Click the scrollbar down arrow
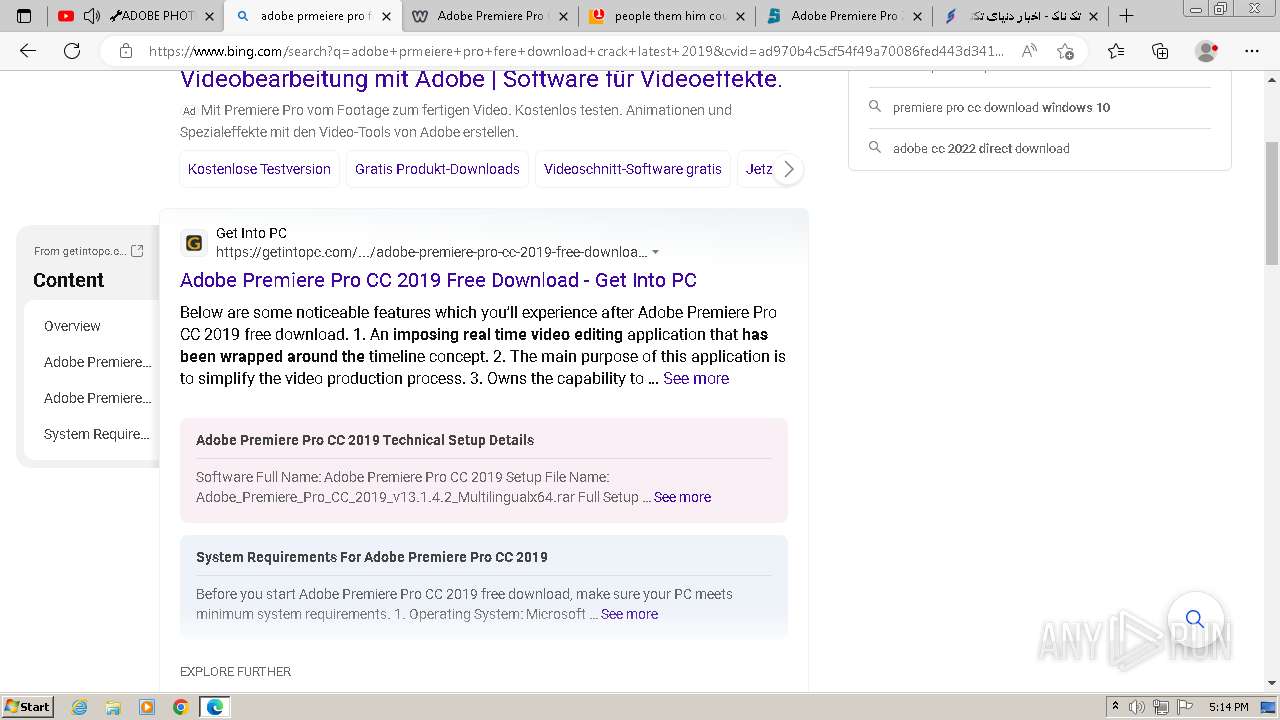The height and width of the screenshot is (720, 1280). pyautogui.click(x=1271, y=683)
